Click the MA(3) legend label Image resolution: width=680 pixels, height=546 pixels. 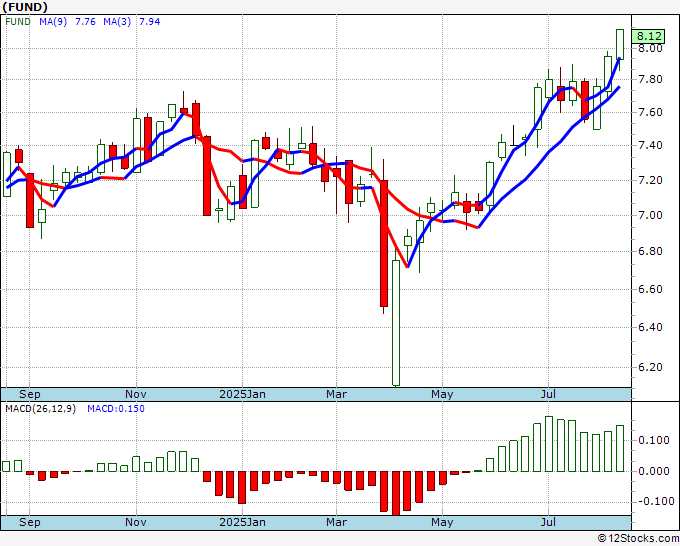point(117,22)
